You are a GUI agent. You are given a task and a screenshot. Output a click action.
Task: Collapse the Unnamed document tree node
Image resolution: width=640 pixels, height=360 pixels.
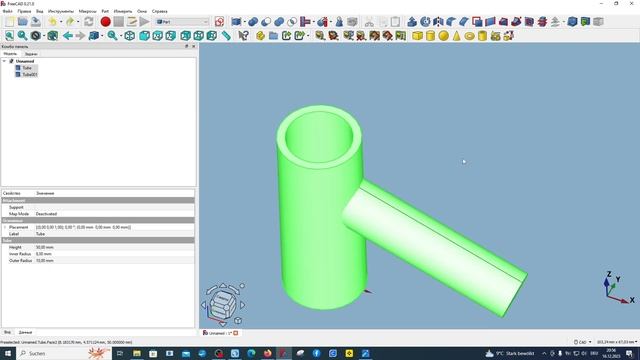pyautogui.click(x=4, y=61)
